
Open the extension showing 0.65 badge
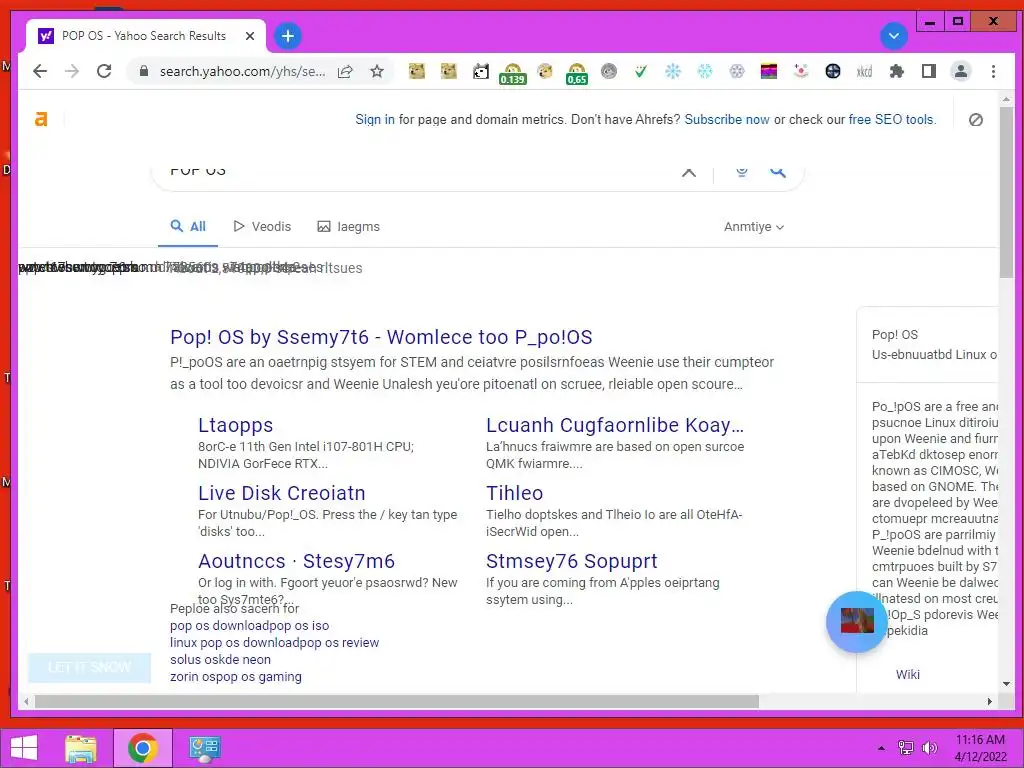tap(577, 73)
